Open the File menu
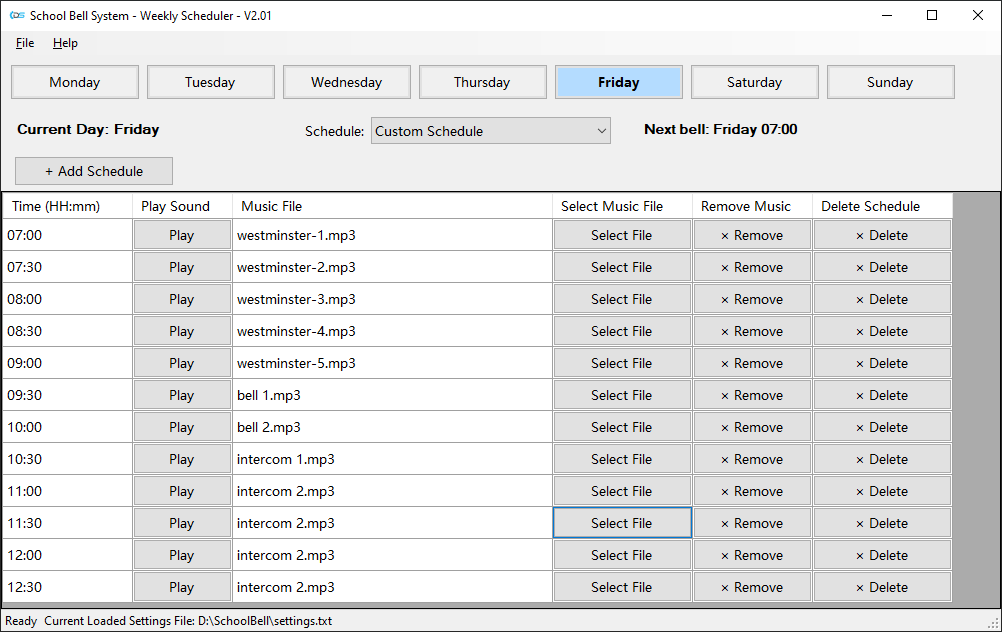Screen dimensions: 1002x632 click(25, 43)
